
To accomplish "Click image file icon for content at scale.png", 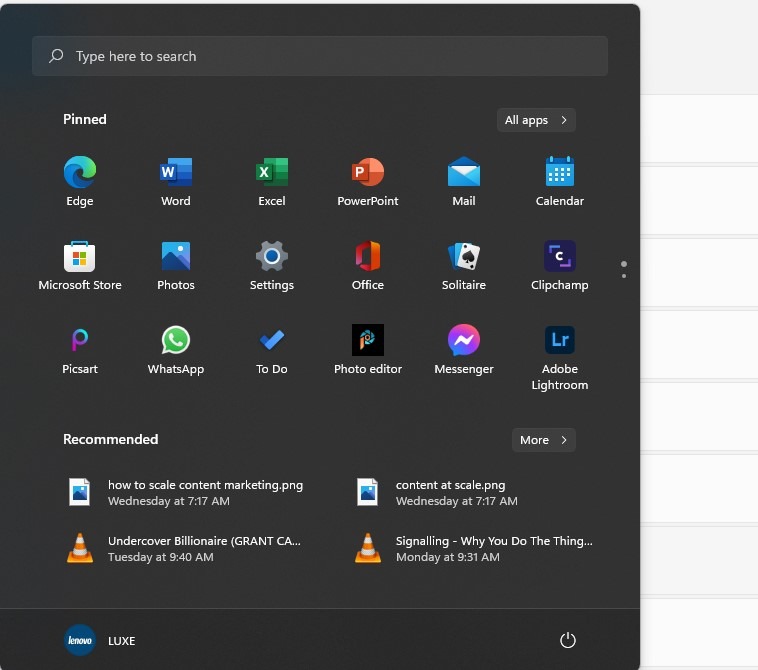I will tap(367, 492).
